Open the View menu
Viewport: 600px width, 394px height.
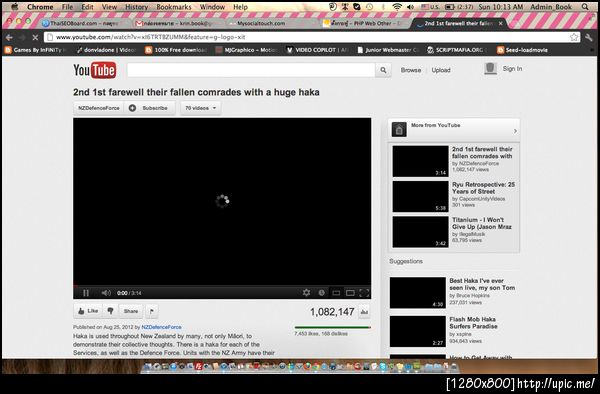(x=109, y=7)
